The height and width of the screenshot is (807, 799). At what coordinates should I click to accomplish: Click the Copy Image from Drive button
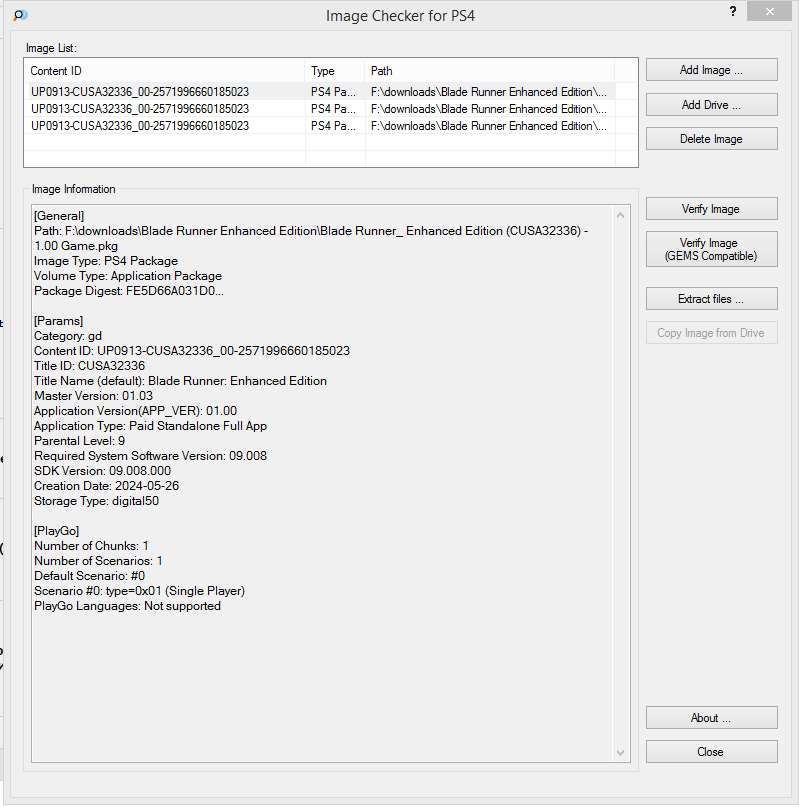click(711, 332)
